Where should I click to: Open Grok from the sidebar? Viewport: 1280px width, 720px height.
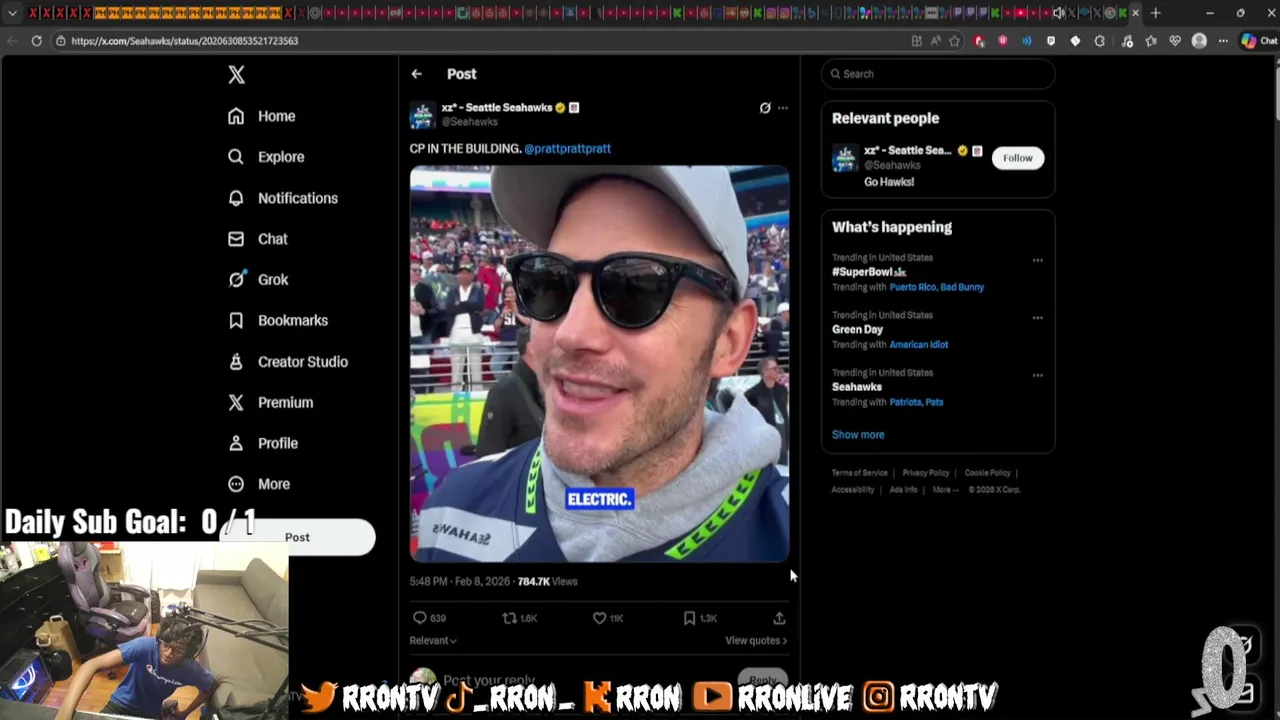click(x=258, y=280)
